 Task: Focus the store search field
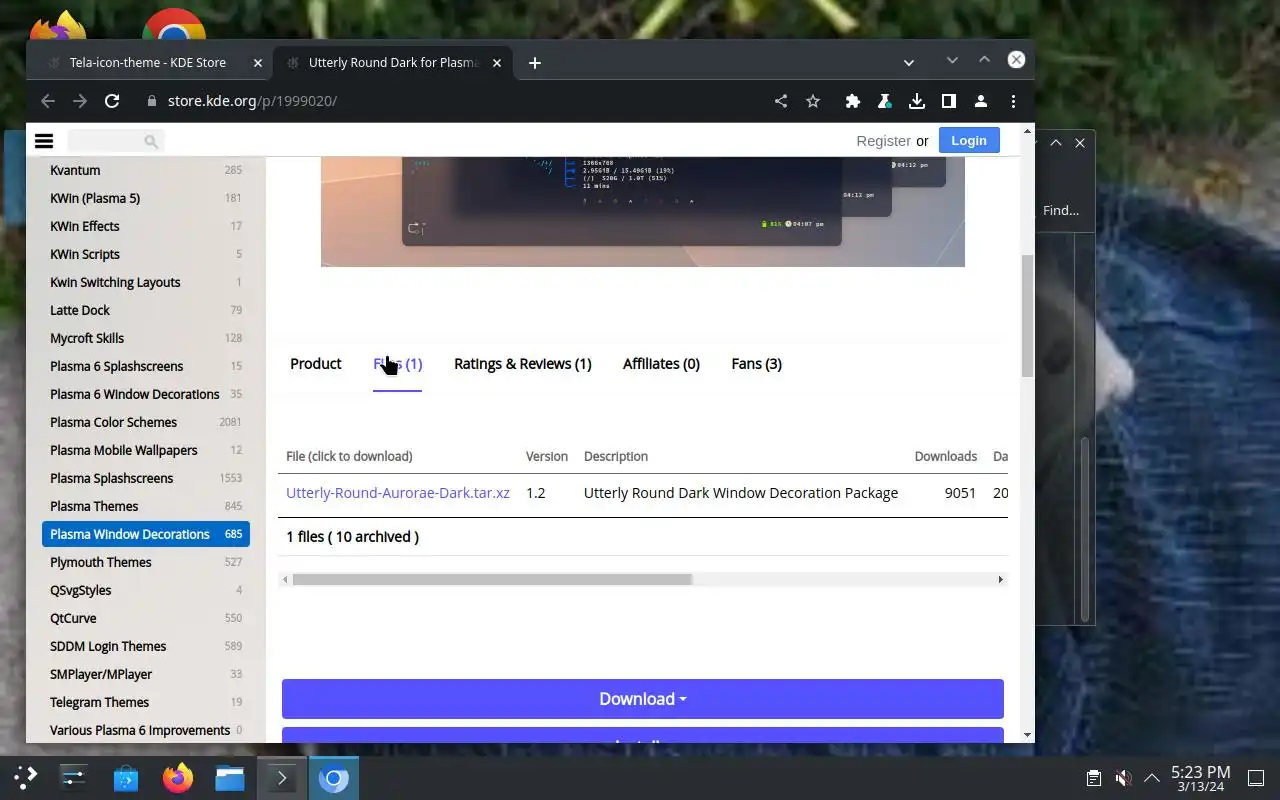click(x=115, y=141)
